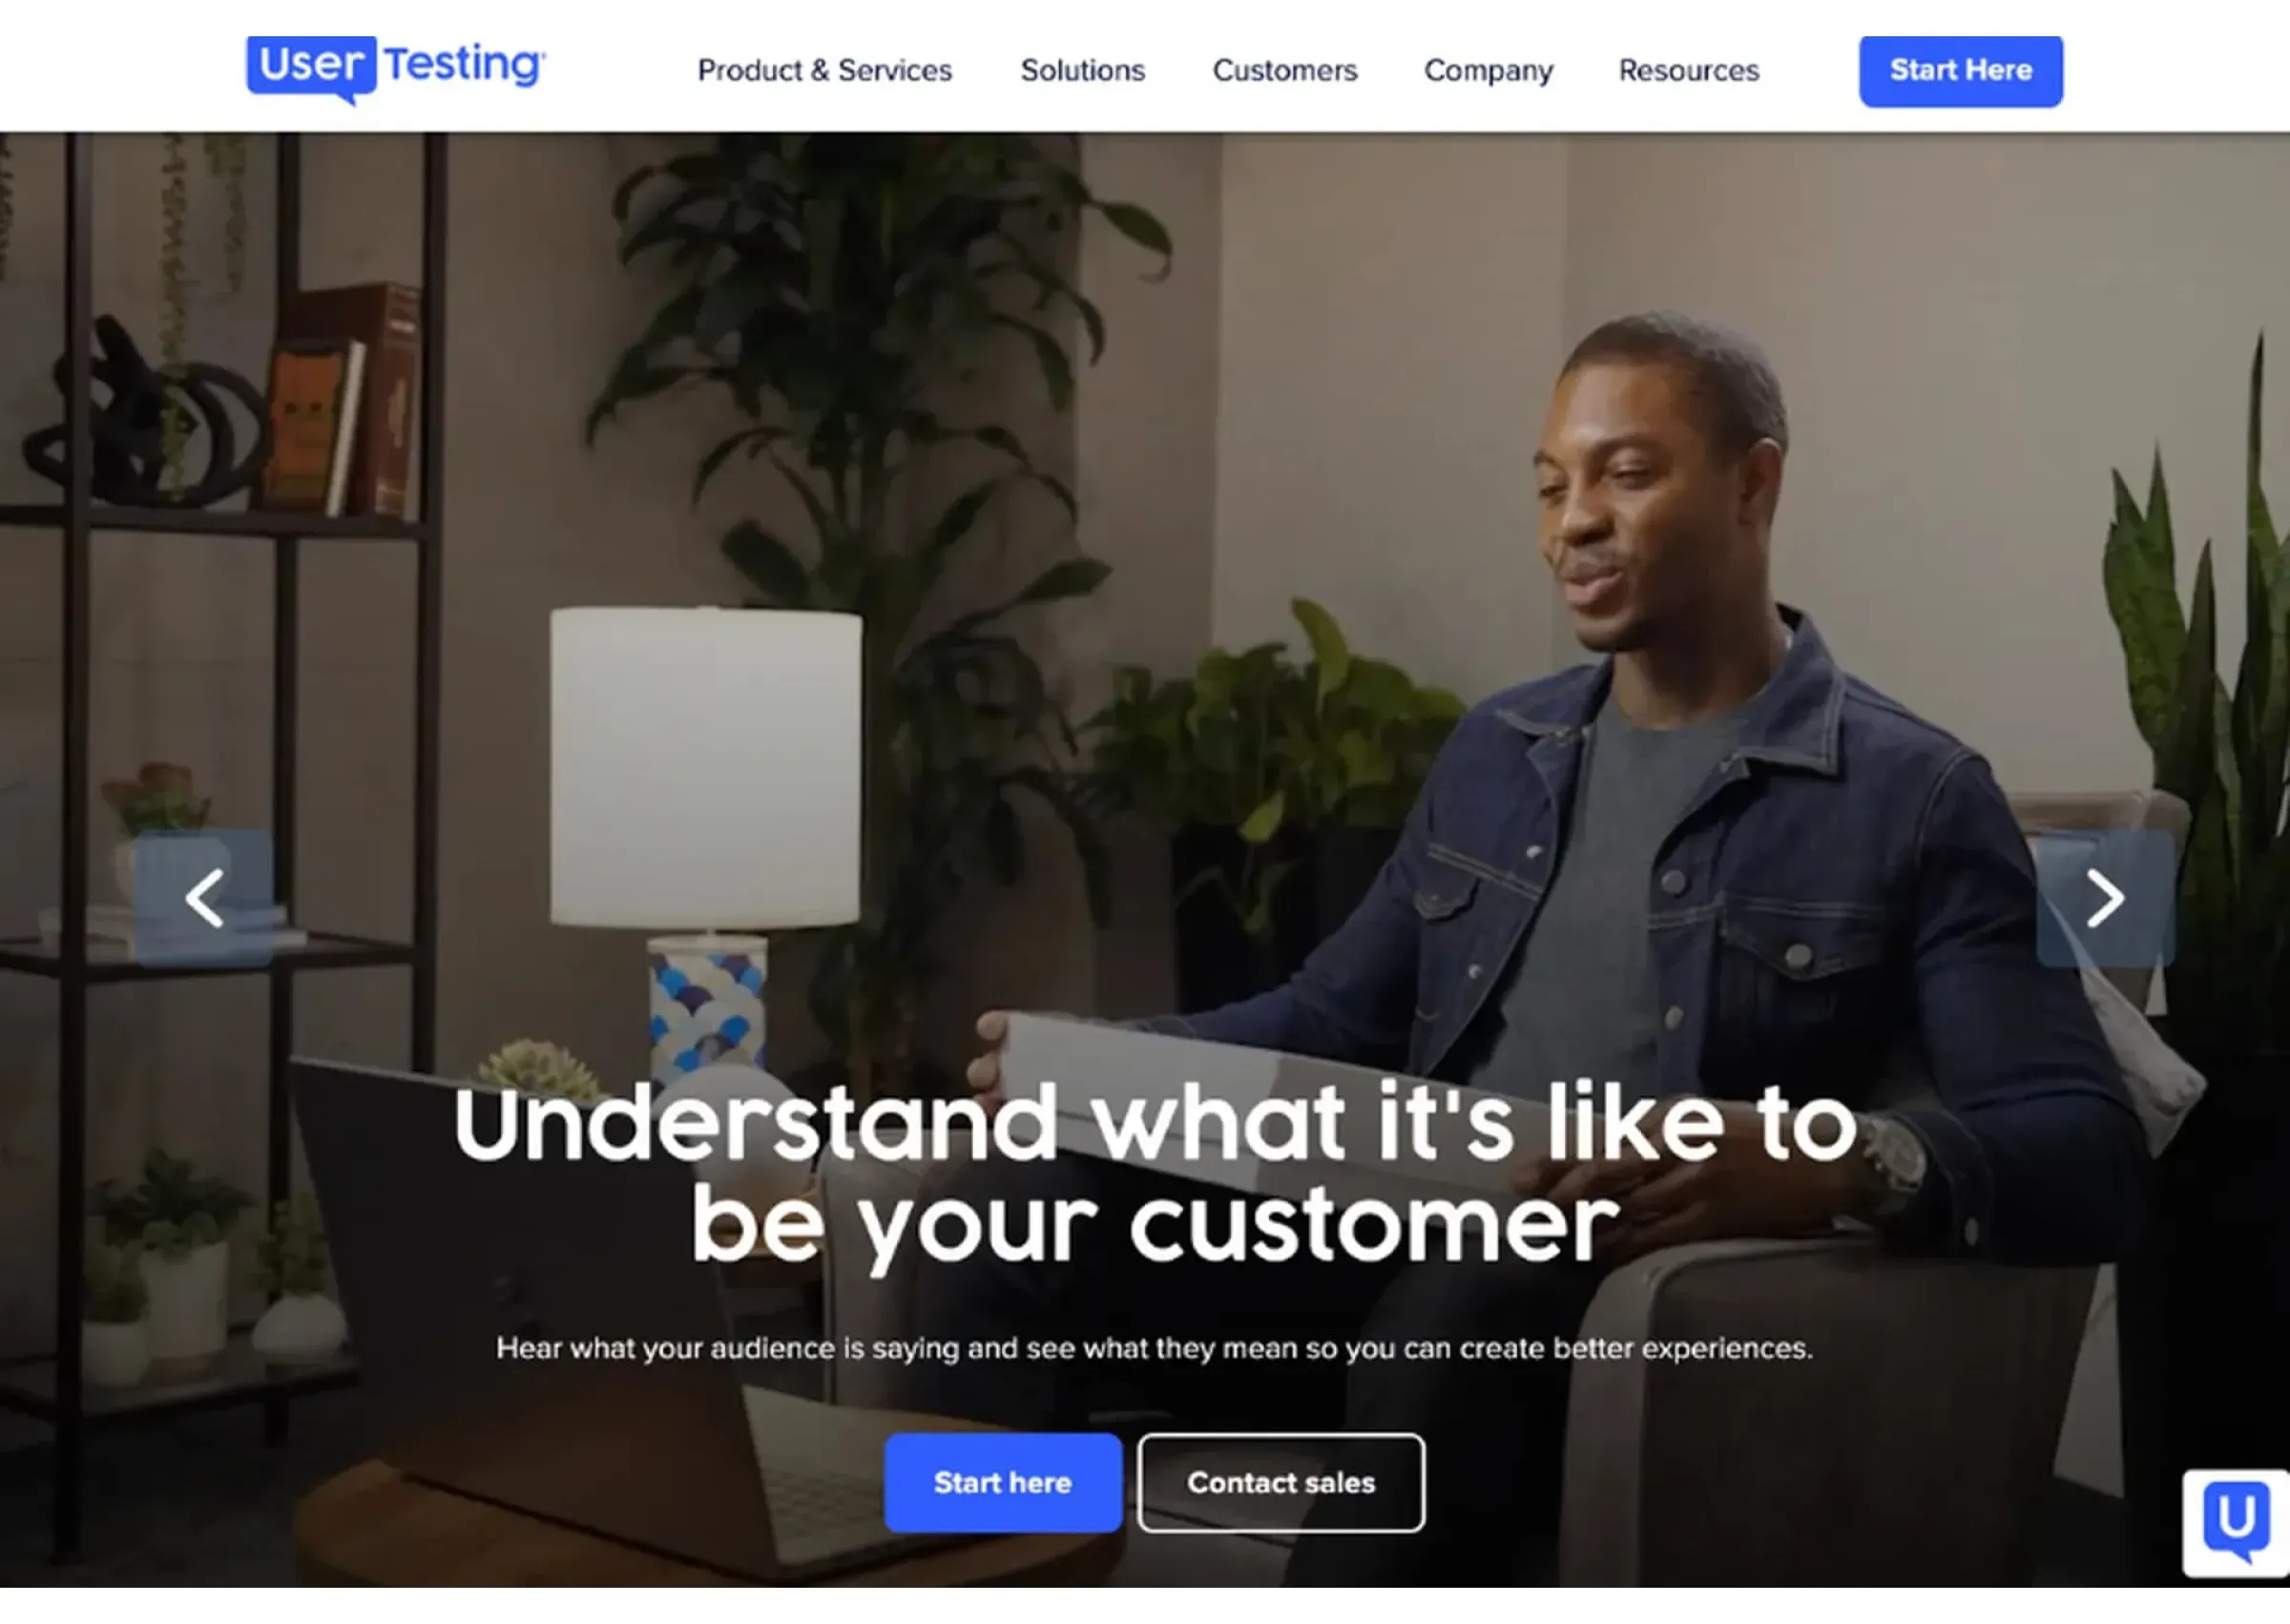2290x1624 pixels.
Task: Open the Product & Services menu
Action: point(824,70)
